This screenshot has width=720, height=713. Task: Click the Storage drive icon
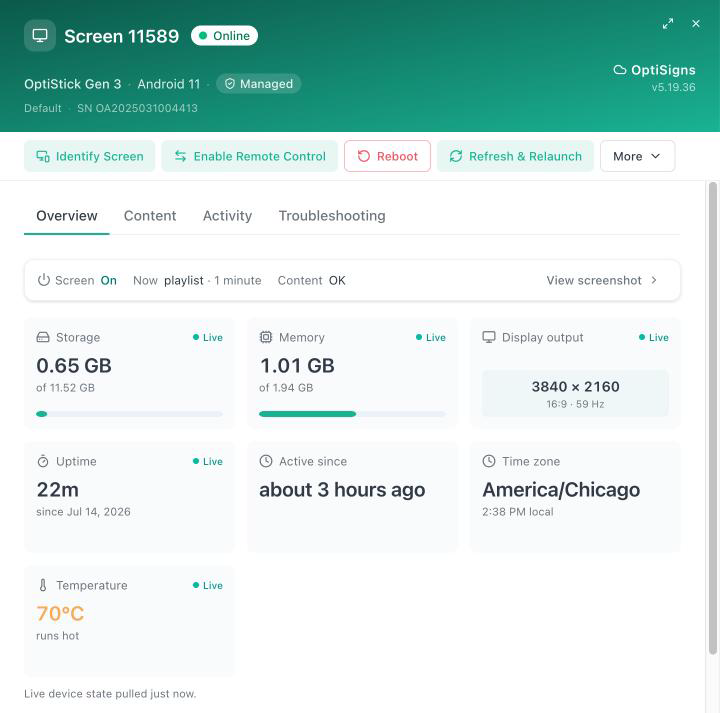(x=43, y=337)
